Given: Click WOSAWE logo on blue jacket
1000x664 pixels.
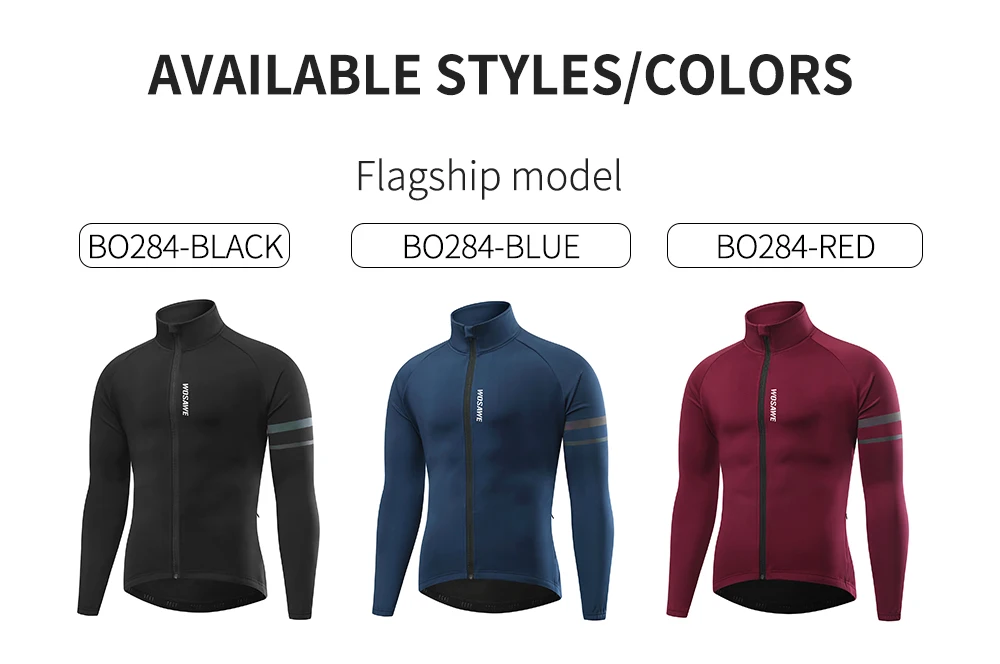Looking at the screenshot, I should tap(480, 405).
